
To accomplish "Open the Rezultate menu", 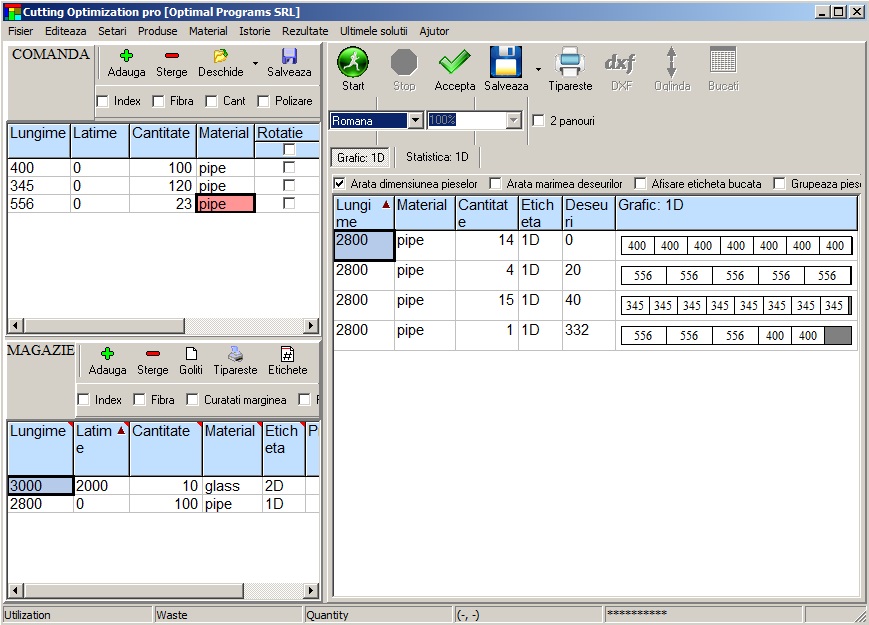I will pyautogui.click(x=305, y=31).
